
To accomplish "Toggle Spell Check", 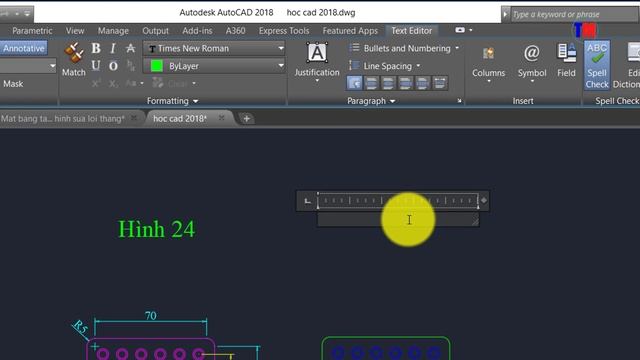I will pyautogui.click(x=597, y=65).
